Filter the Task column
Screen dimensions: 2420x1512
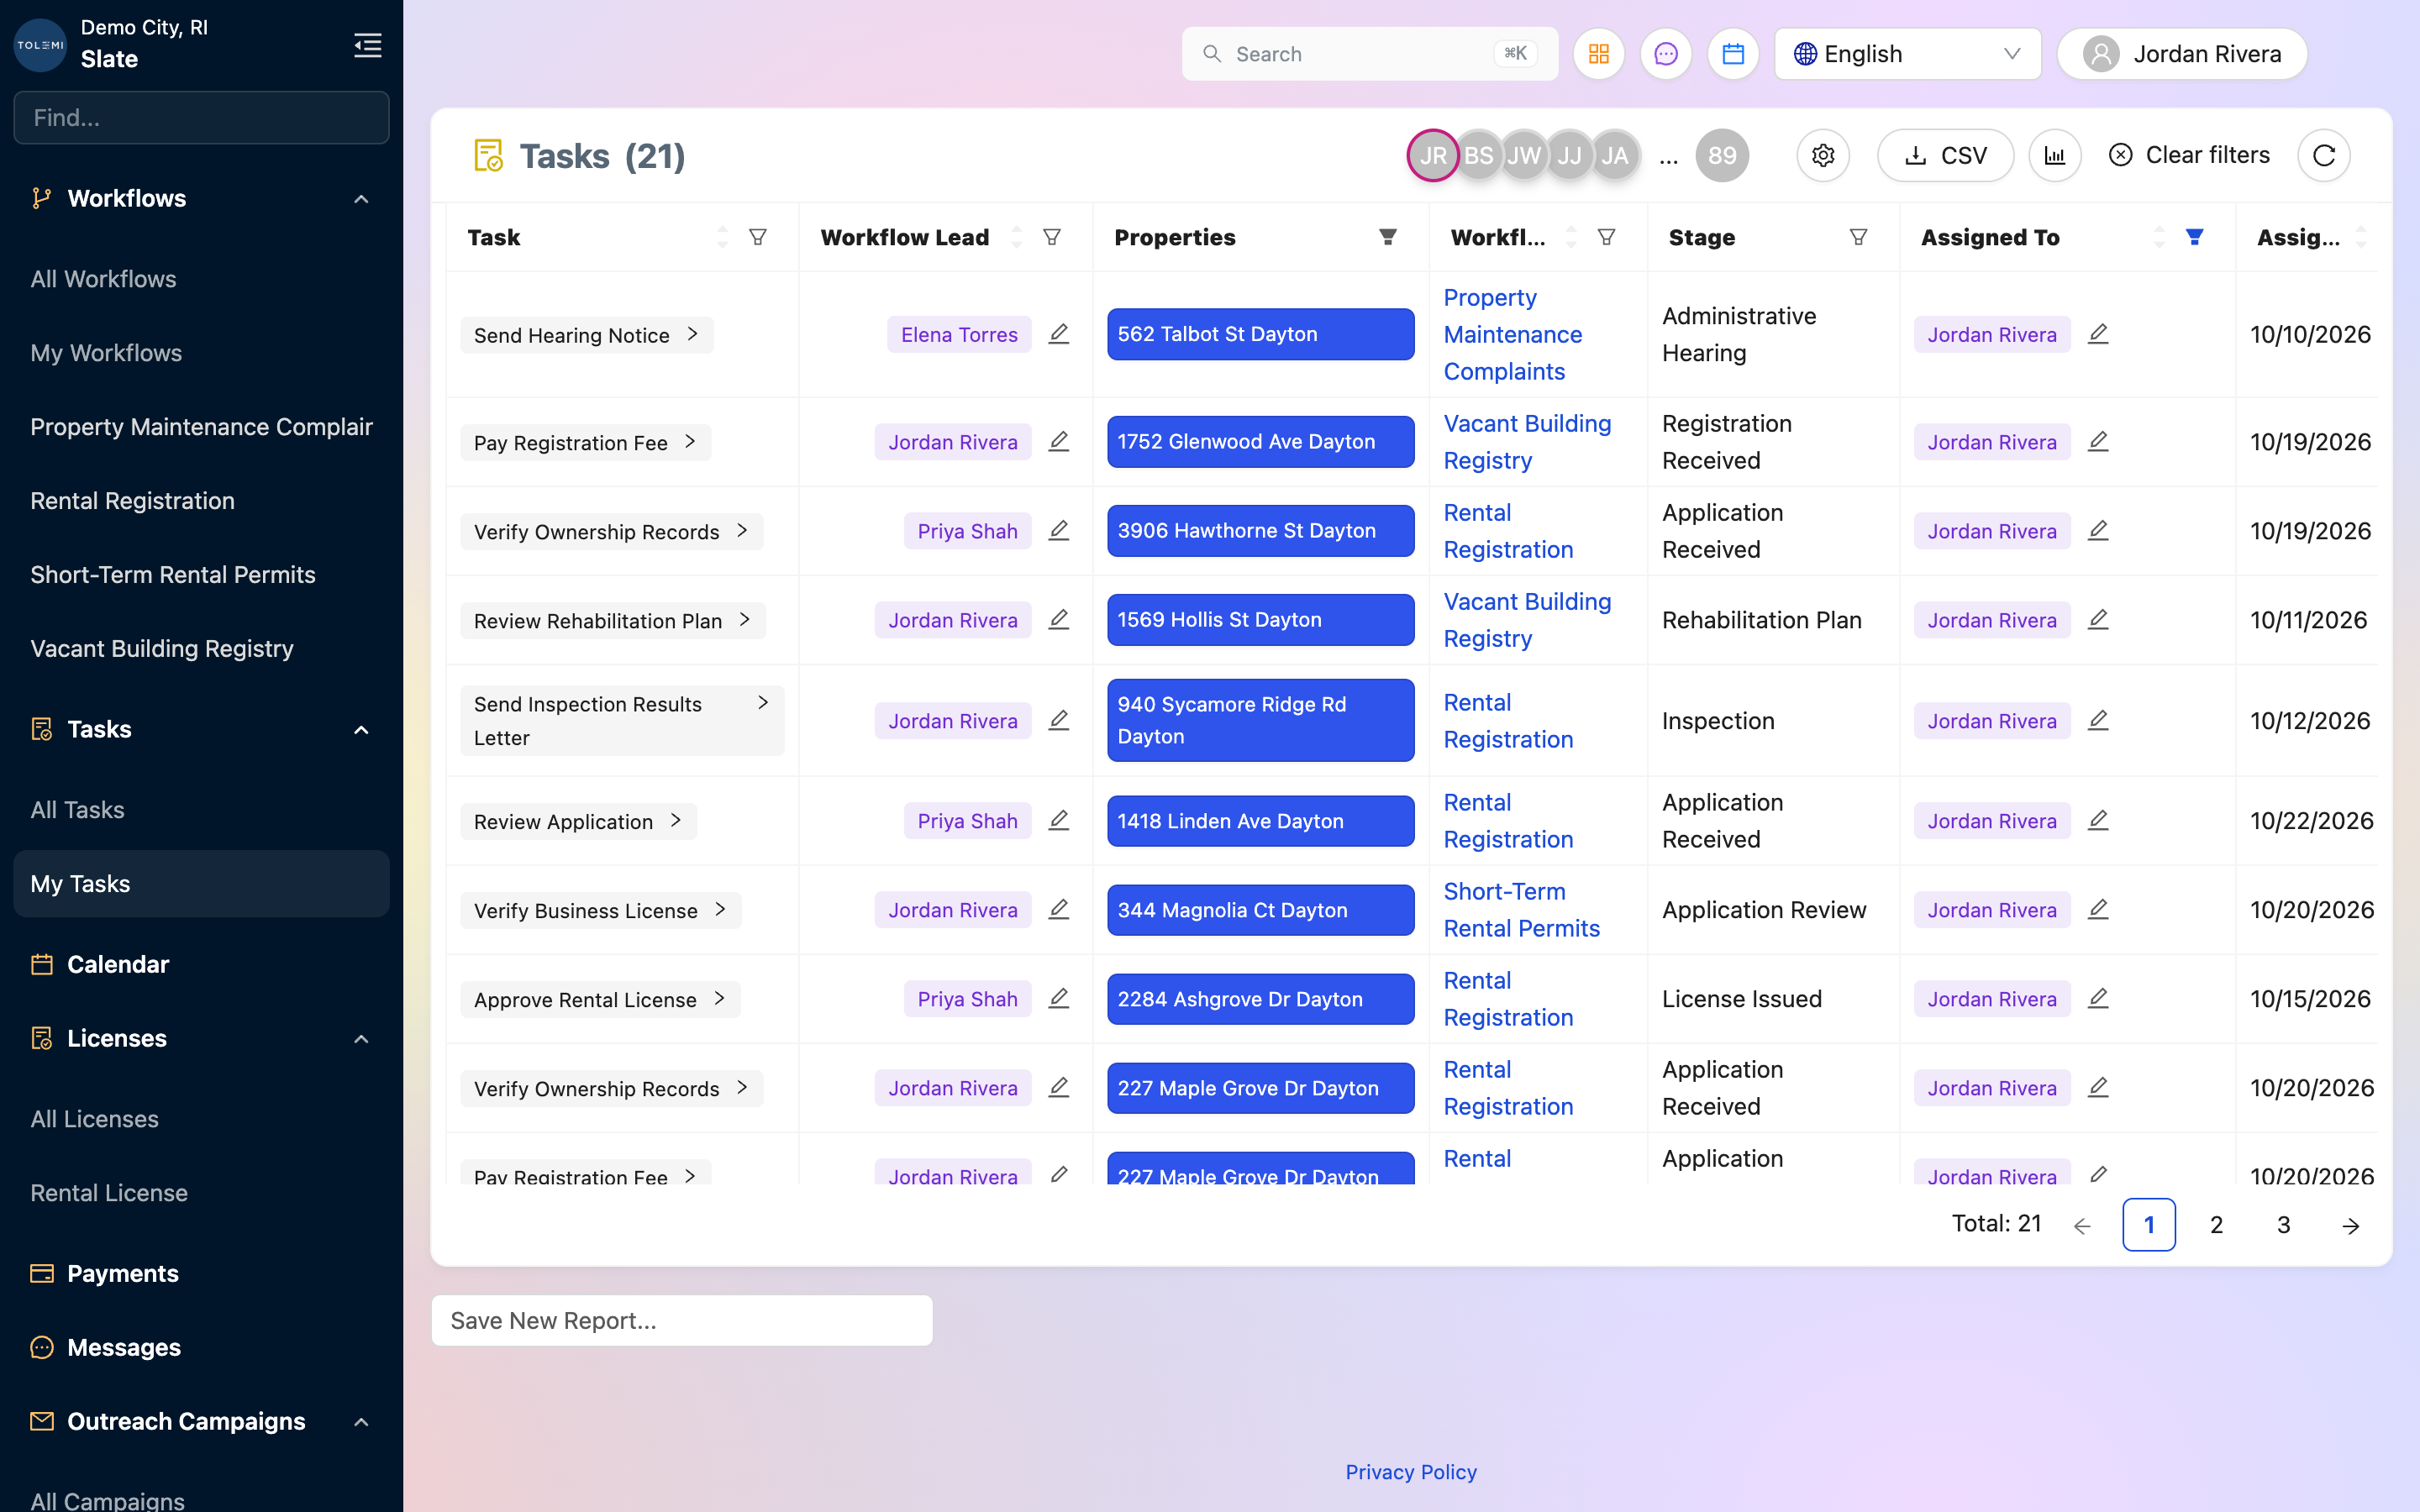(758, 237)
